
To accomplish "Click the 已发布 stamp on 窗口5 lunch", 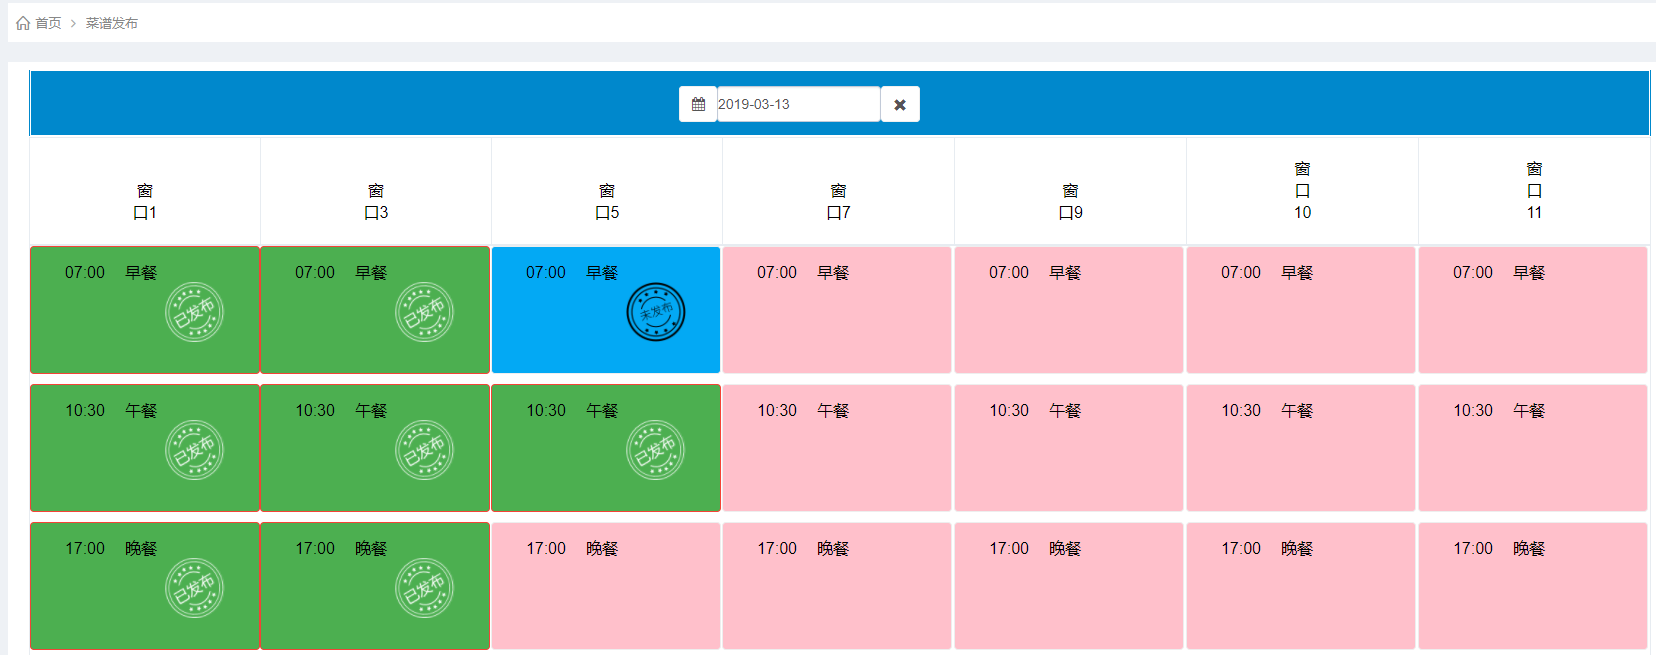I will pyautogui.click(x=655, y=450).
